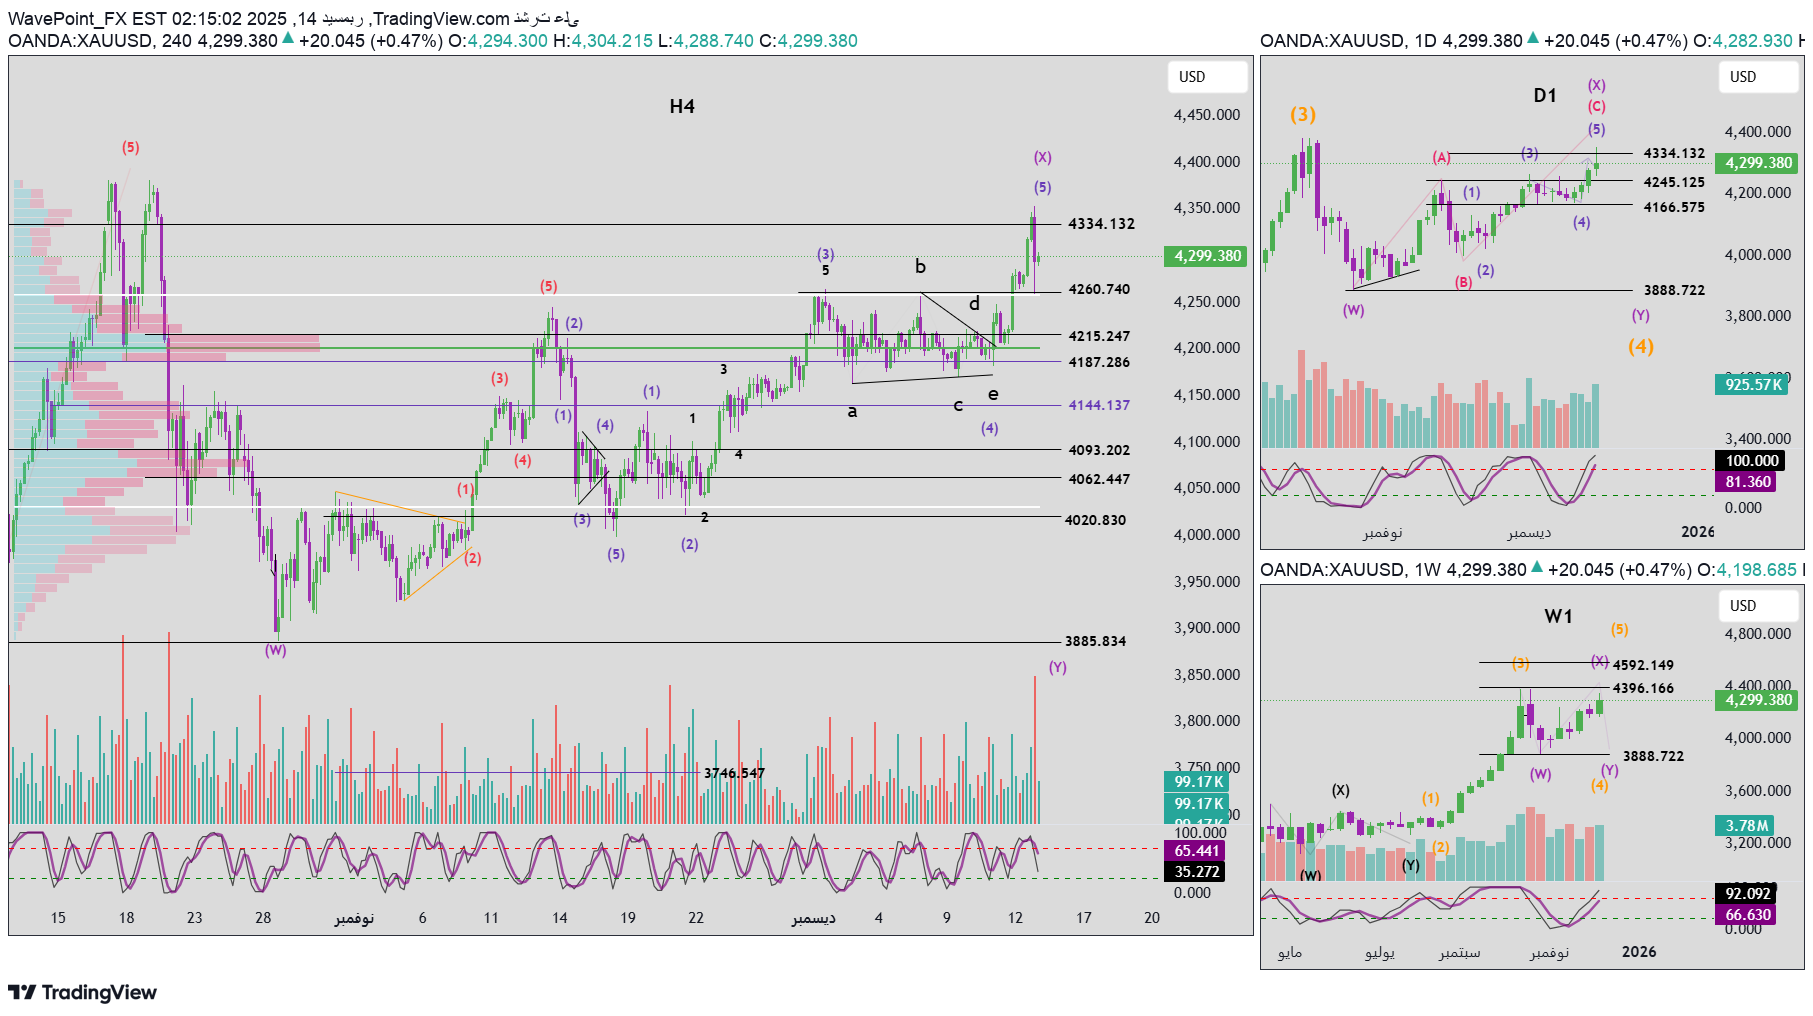This screenshot has height=1016, width=1813.
Task: Click the 3.78M volume tag on W1 chart
Action: click(x=1746, y=826)
